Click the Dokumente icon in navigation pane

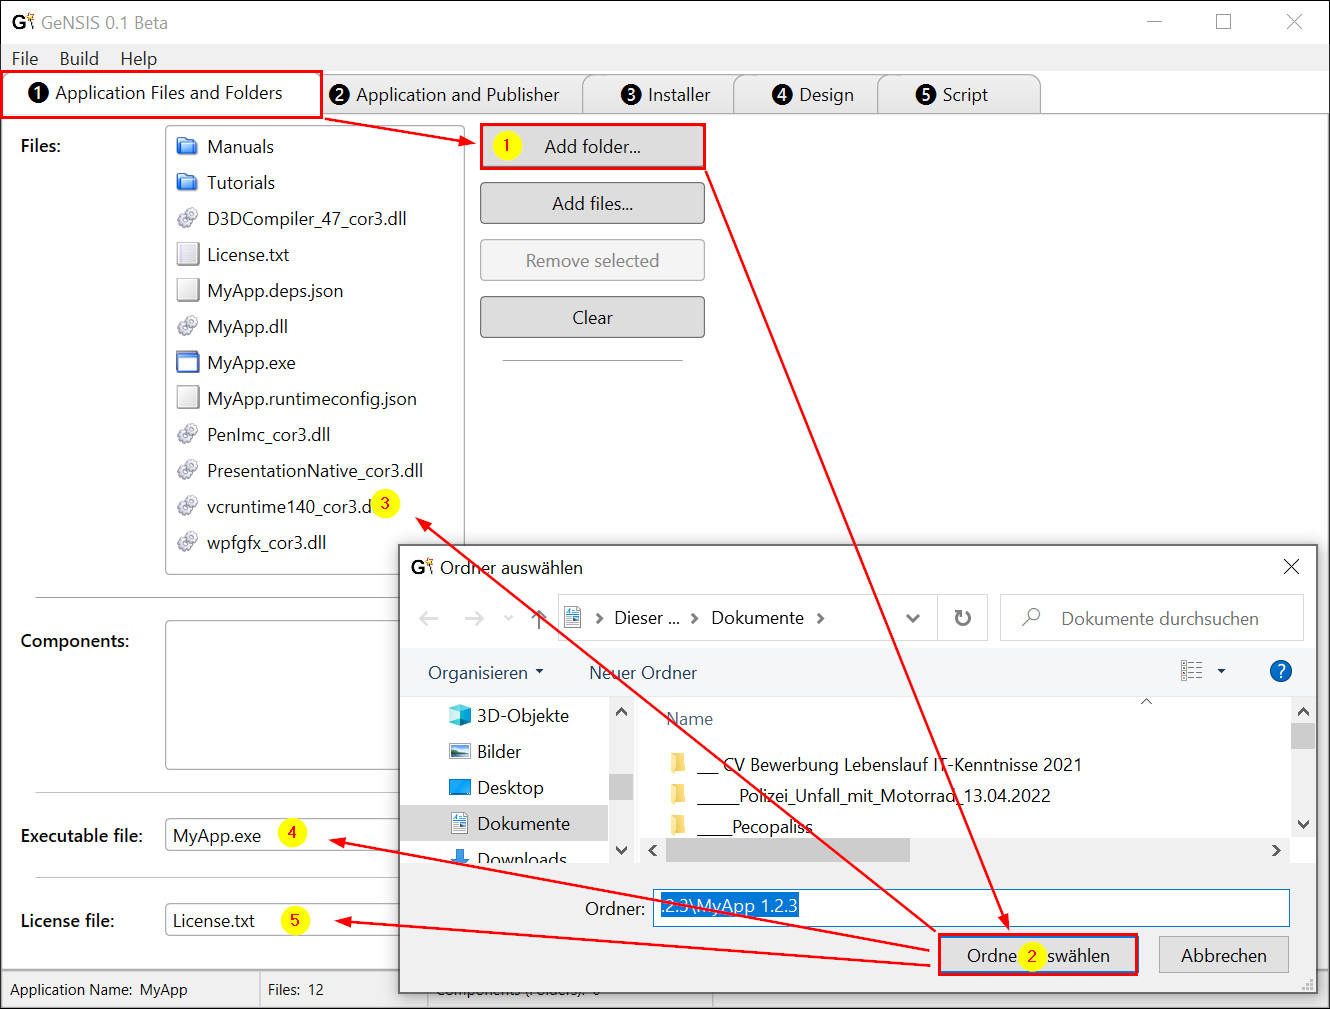(460, 824)
